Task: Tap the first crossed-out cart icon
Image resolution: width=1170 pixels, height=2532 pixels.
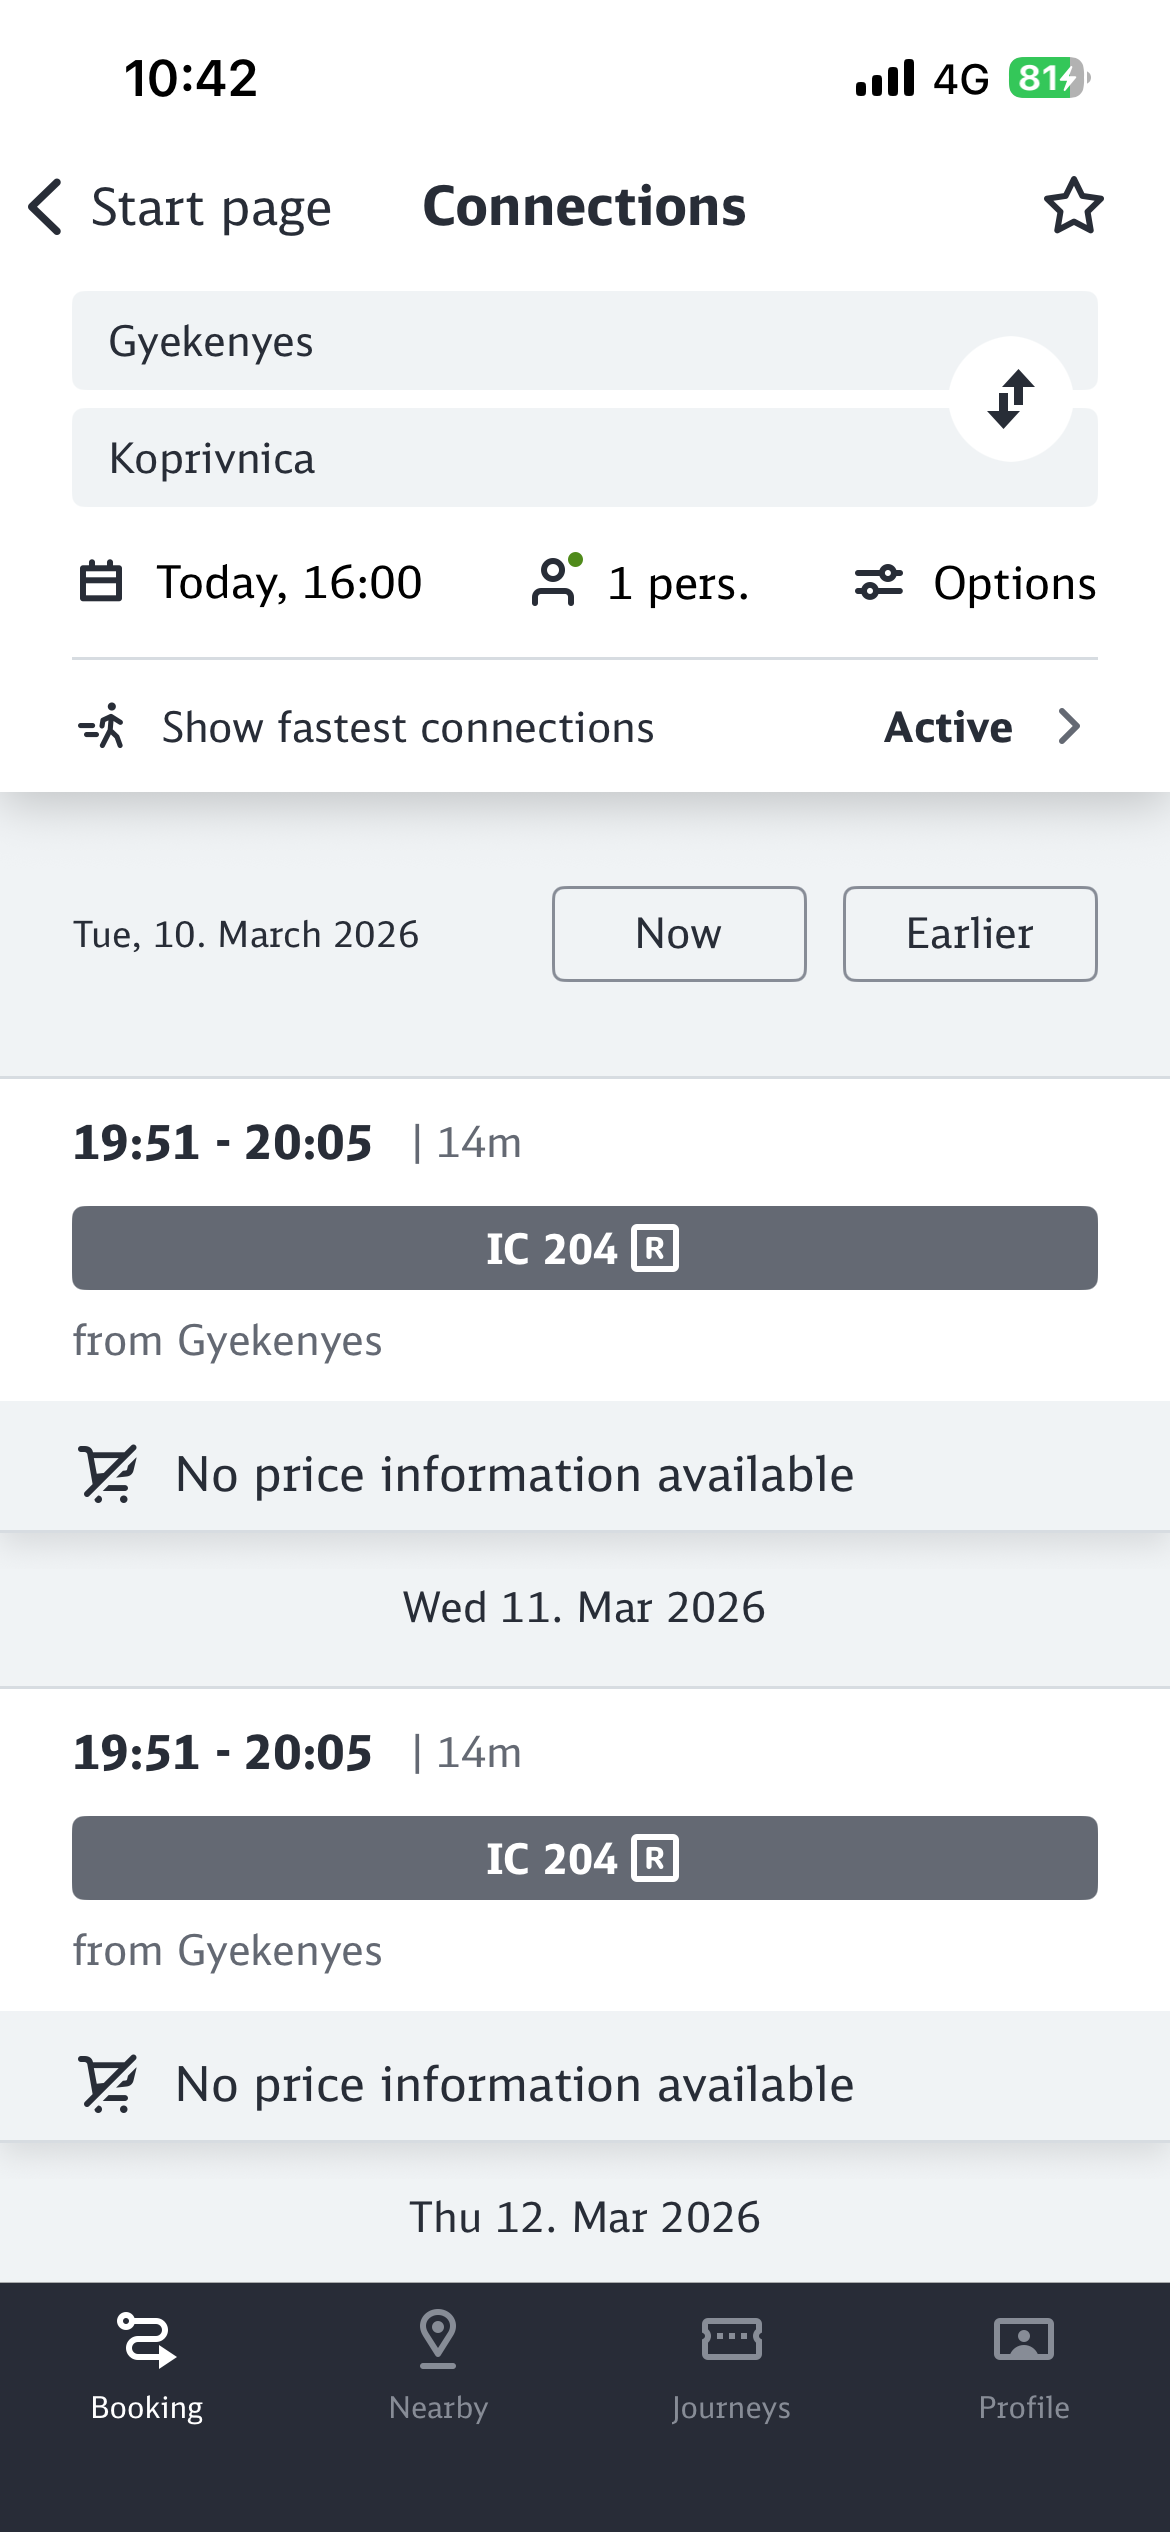Action: point(108,1474)
